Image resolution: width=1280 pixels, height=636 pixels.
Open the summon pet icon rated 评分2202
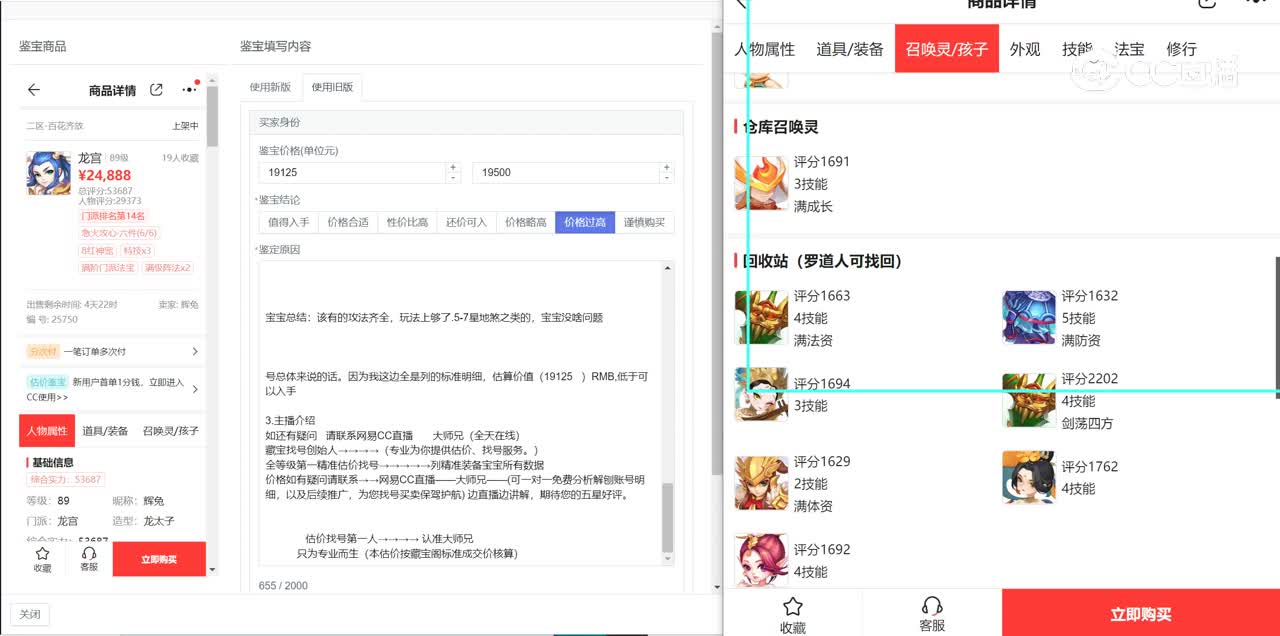click(x=1028, y=400)
